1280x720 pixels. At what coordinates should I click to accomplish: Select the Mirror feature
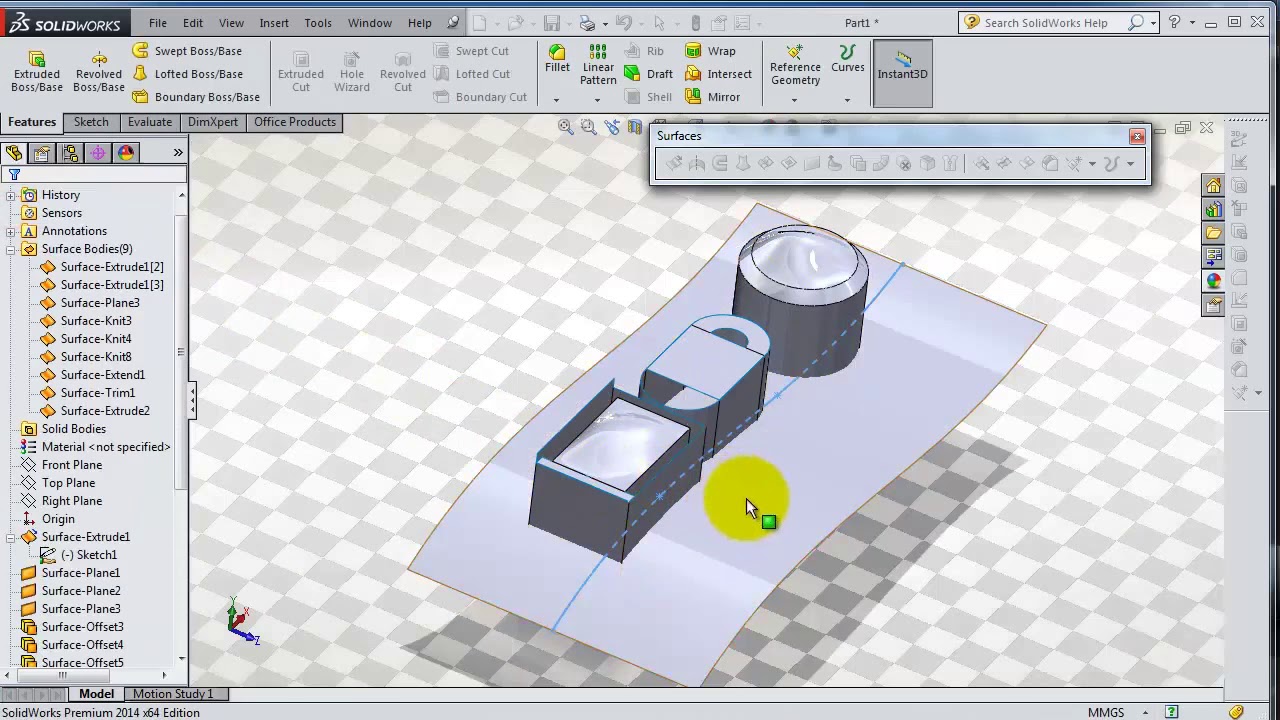coord(712,97)
